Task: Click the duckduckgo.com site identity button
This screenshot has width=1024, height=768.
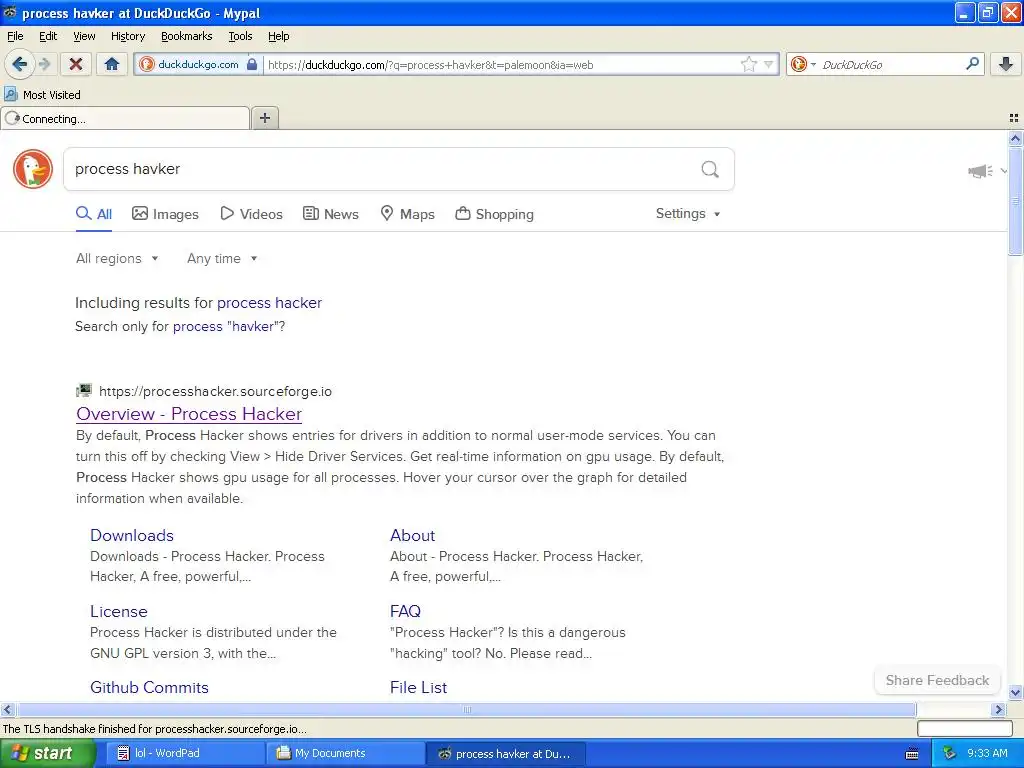Action: click(x=197, y=64)
